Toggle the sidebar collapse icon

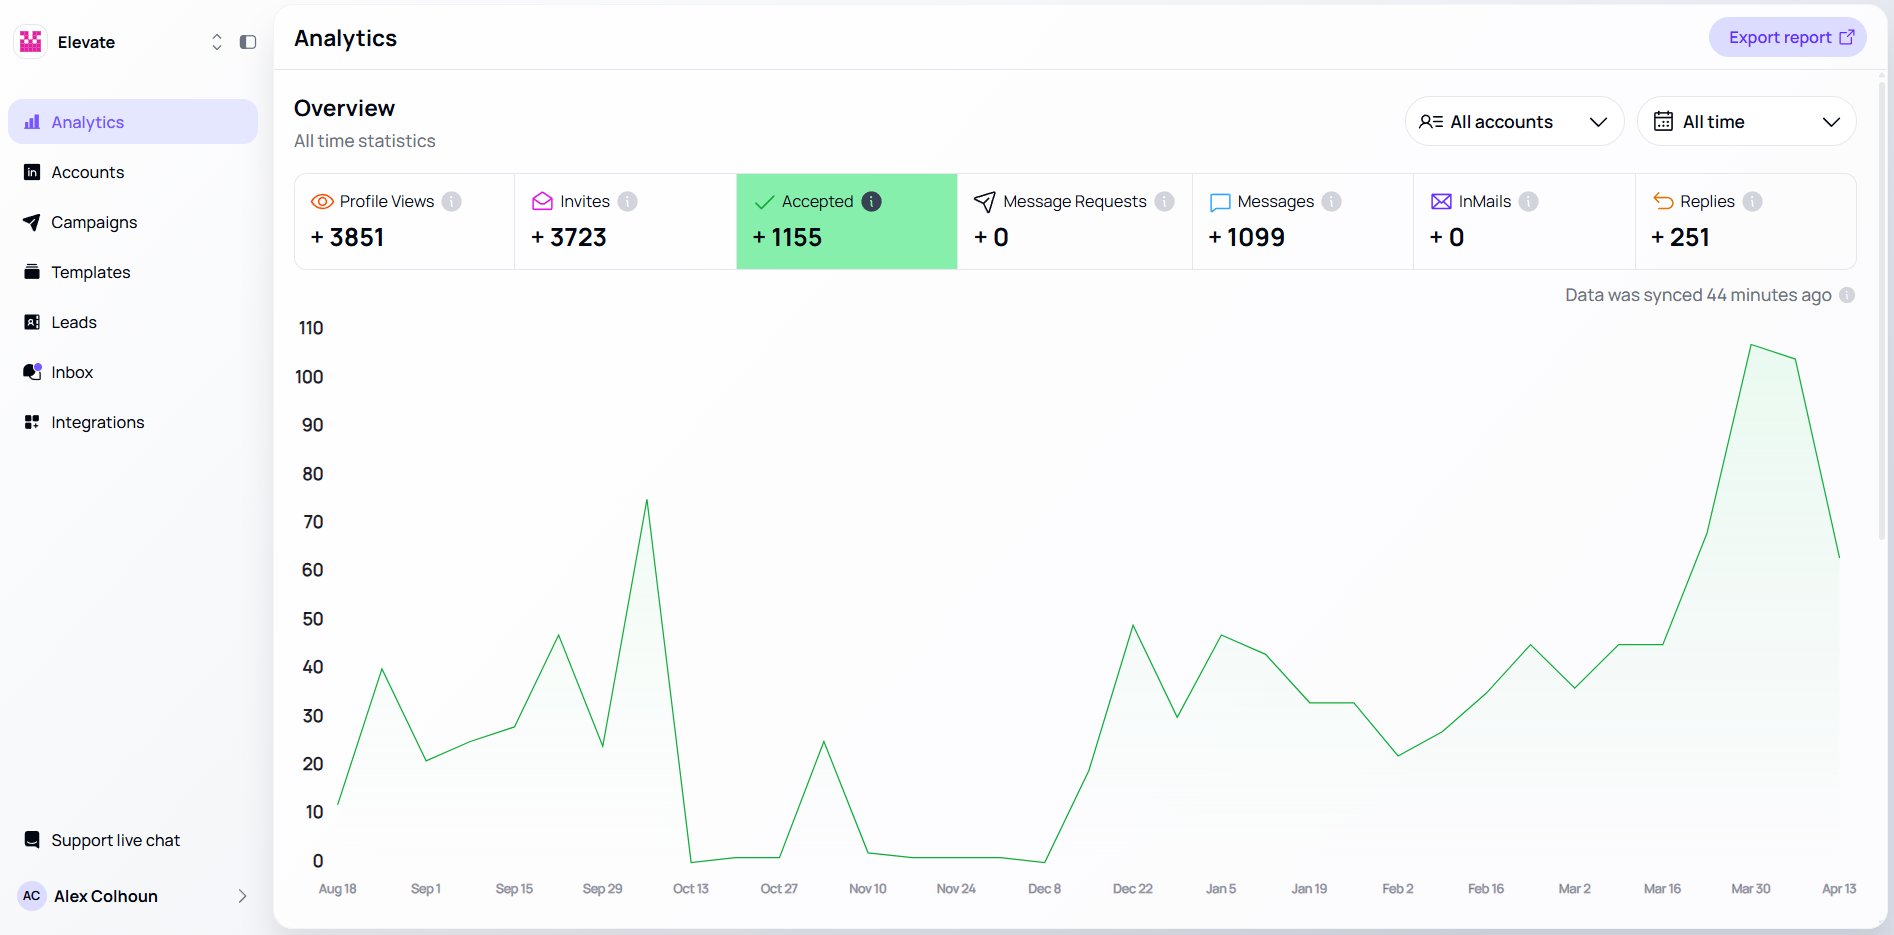coord(248,42)
